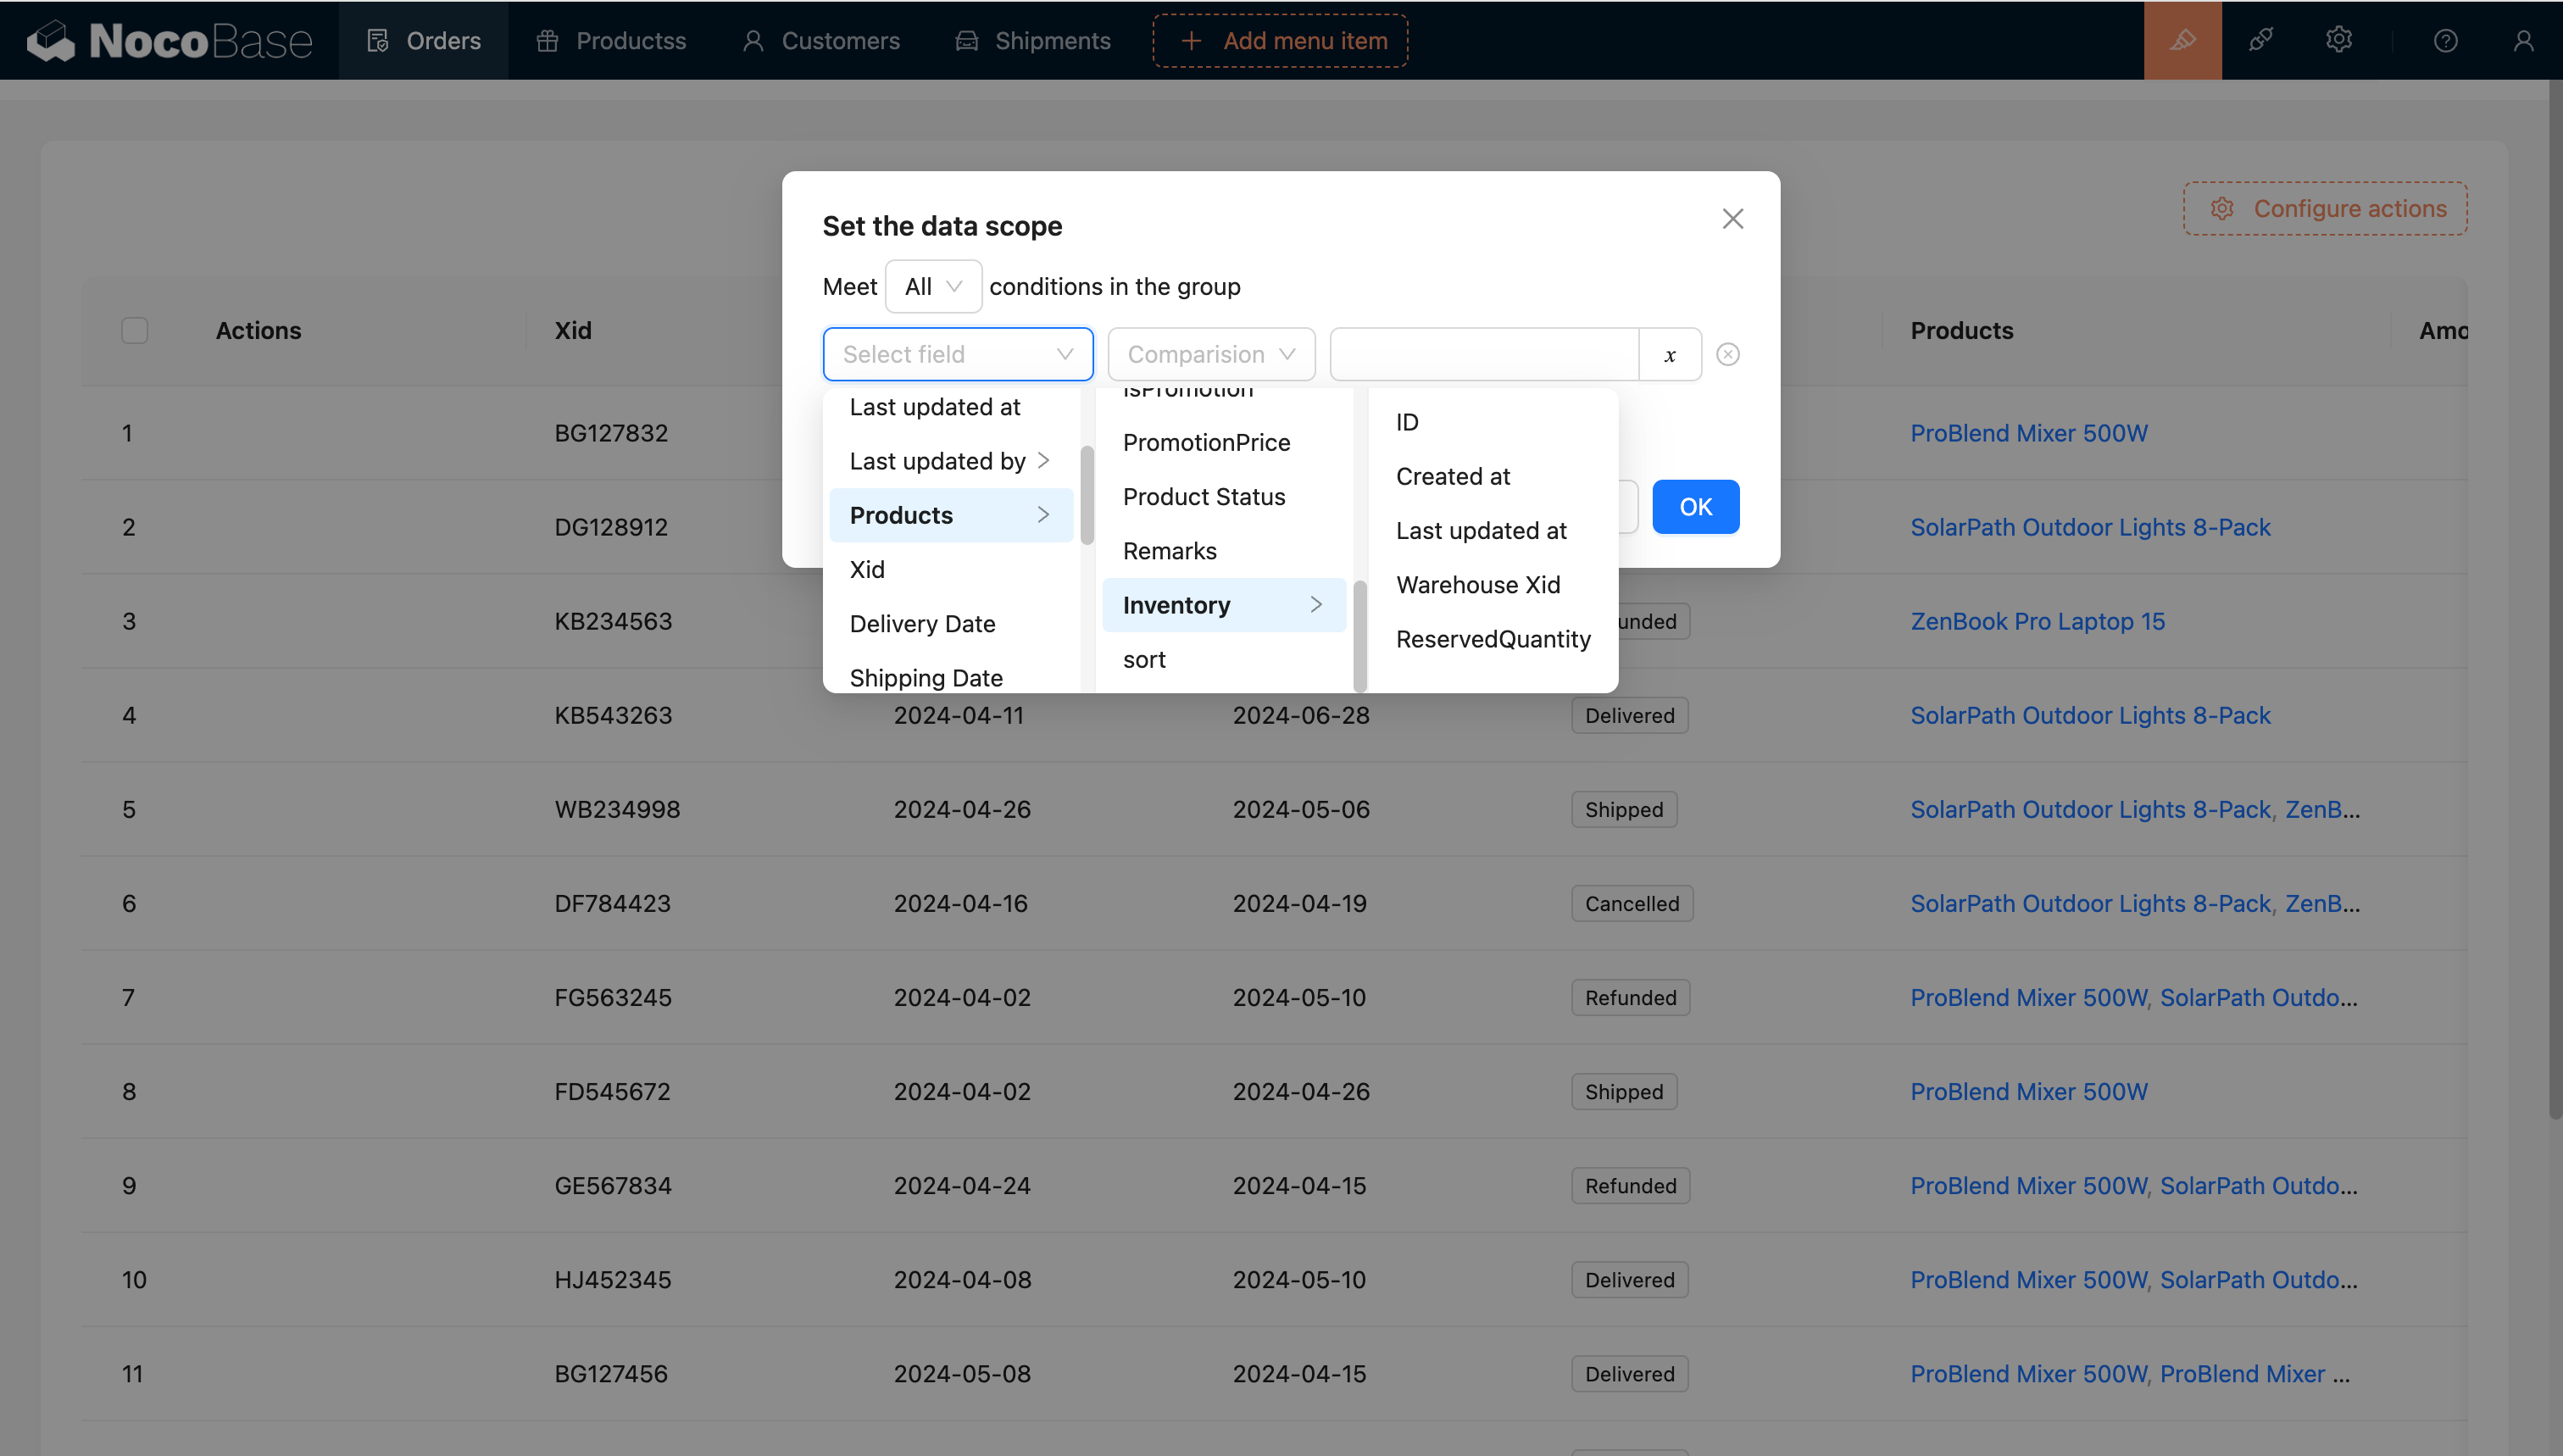Click cell WB234998
This screenshot has width=2563, height=1456.
click(617, 809)
